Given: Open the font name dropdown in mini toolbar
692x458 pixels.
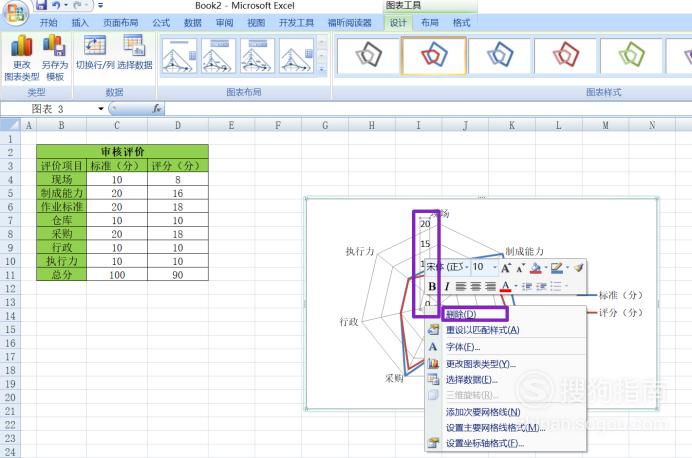Looking at the screenshot, I should [x=466, y=267].
